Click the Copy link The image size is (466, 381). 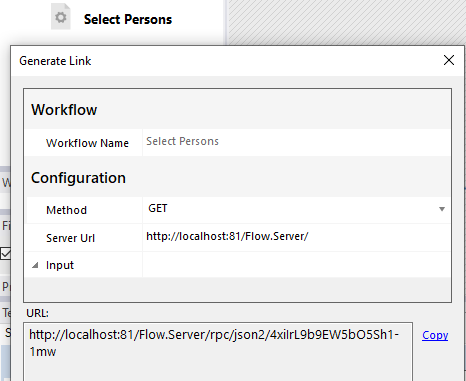click(x=435, y=335)
